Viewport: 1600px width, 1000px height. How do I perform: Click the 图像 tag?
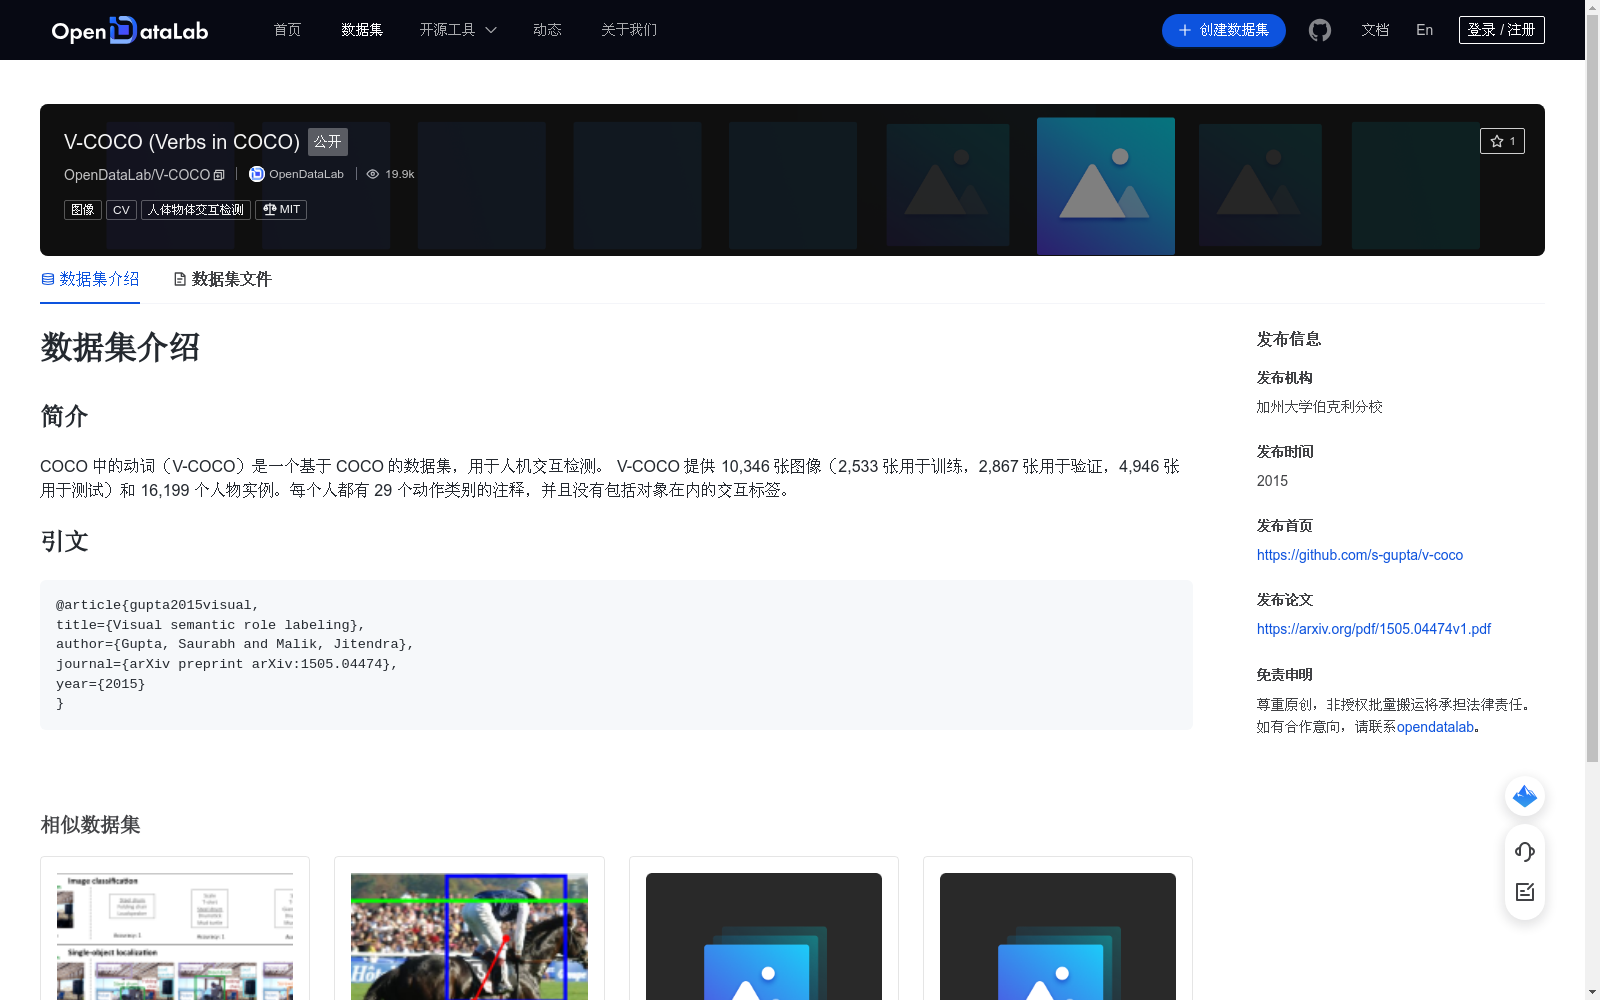[83, 210]
